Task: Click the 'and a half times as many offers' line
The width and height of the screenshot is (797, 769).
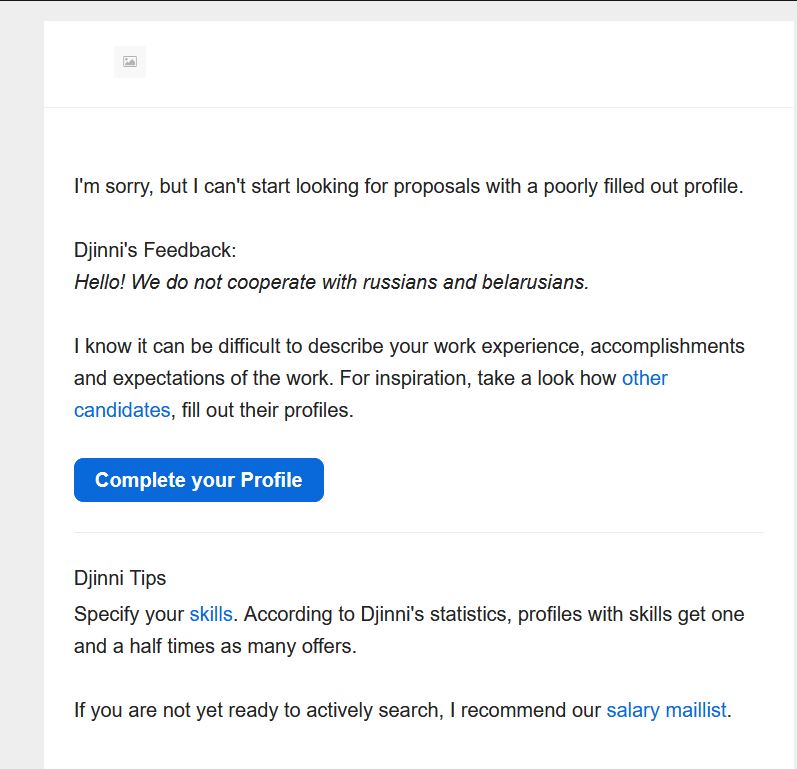Action: (x=216, y=646)
